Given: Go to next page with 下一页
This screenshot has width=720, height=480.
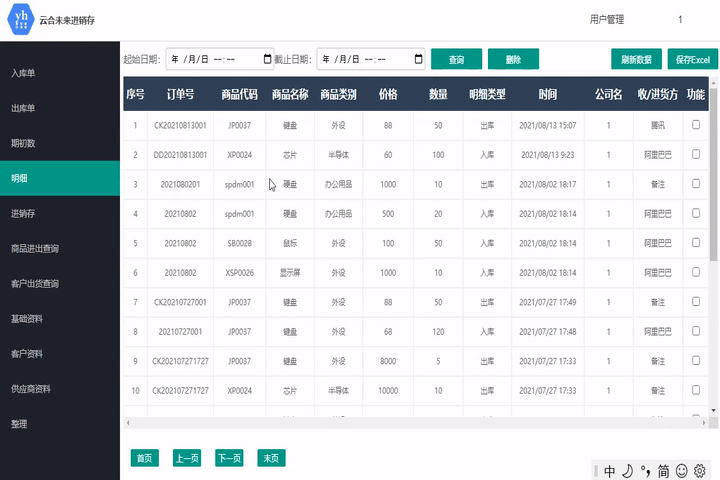Looking at the screenshot, I should pyautogui.click(x=230, y=458).
